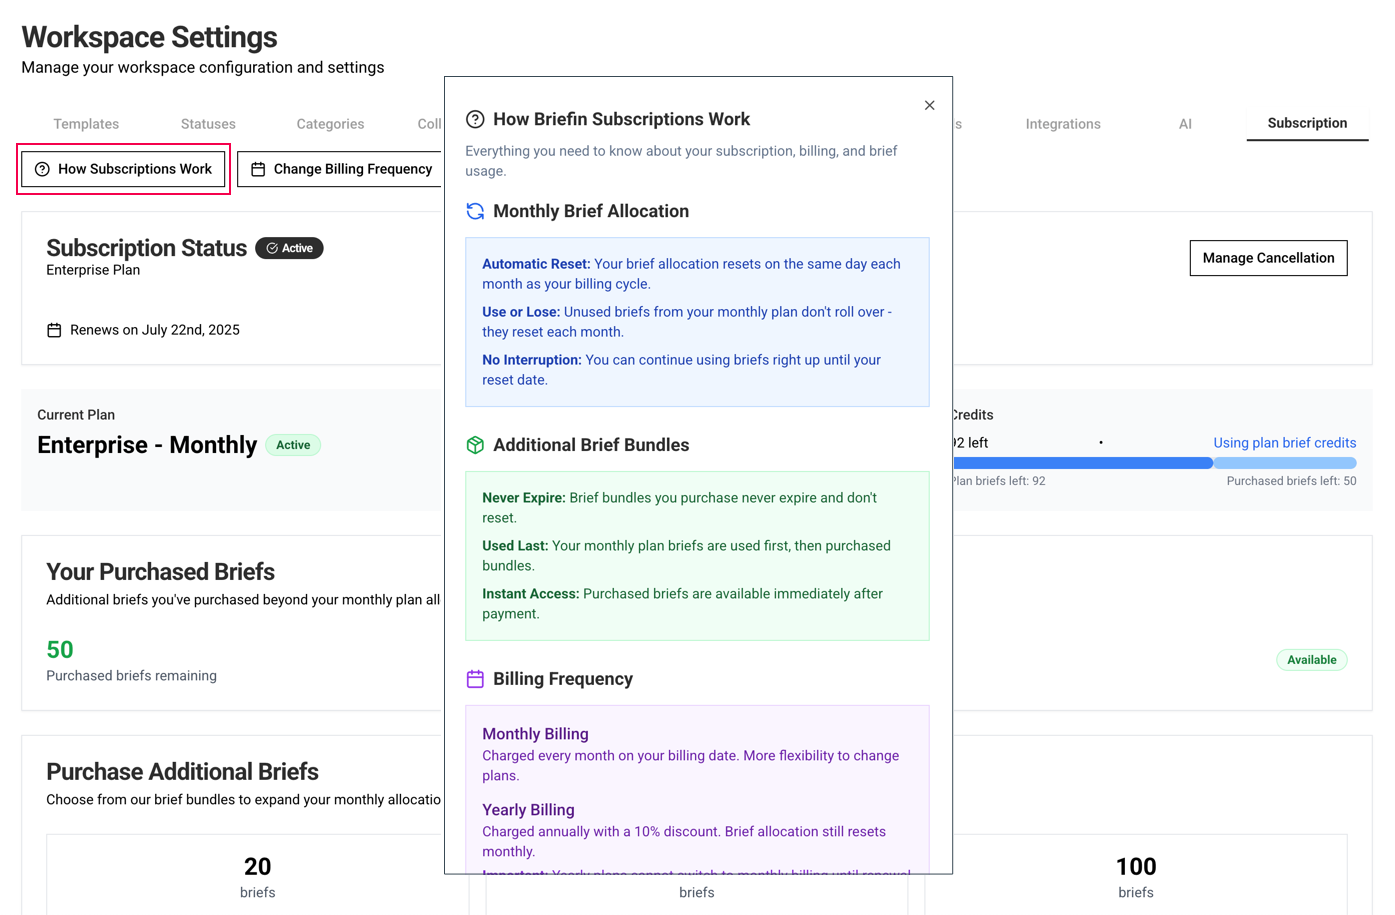1395x915 pixels.
Task: Close the How Briefin Subscriptions Work dialog
Action: tap(929, 105)
